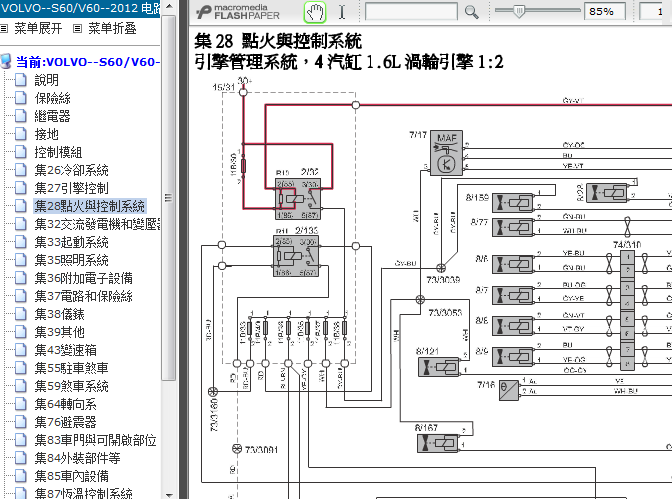Image resolution: width=672 pixels, height=499 pixels.
Task: Click the FlashPaper search input field
Action: [x=411, y=12]
